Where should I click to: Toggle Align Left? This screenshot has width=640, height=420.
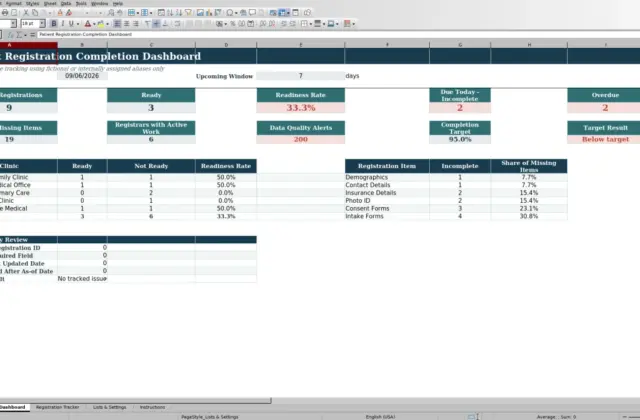pos(117,24)
